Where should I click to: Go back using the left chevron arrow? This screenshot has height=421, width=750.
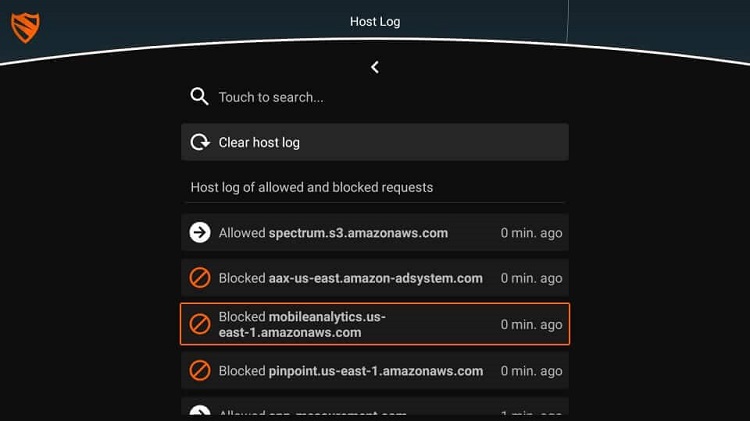pos(375,67)
